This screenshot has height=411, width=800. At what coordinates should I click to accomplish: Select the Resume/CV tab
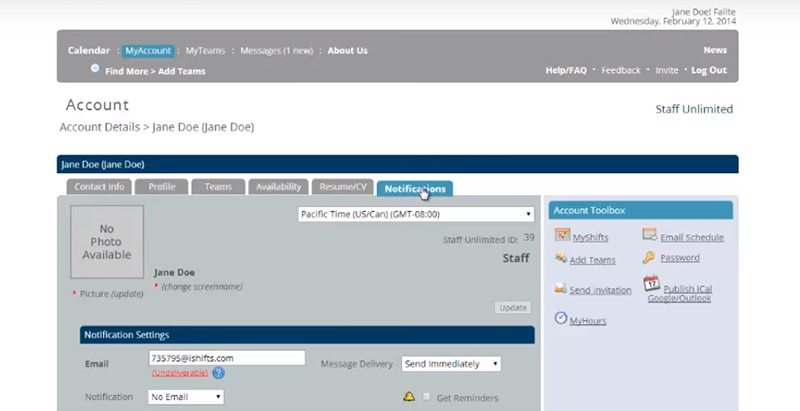[343, 187]
